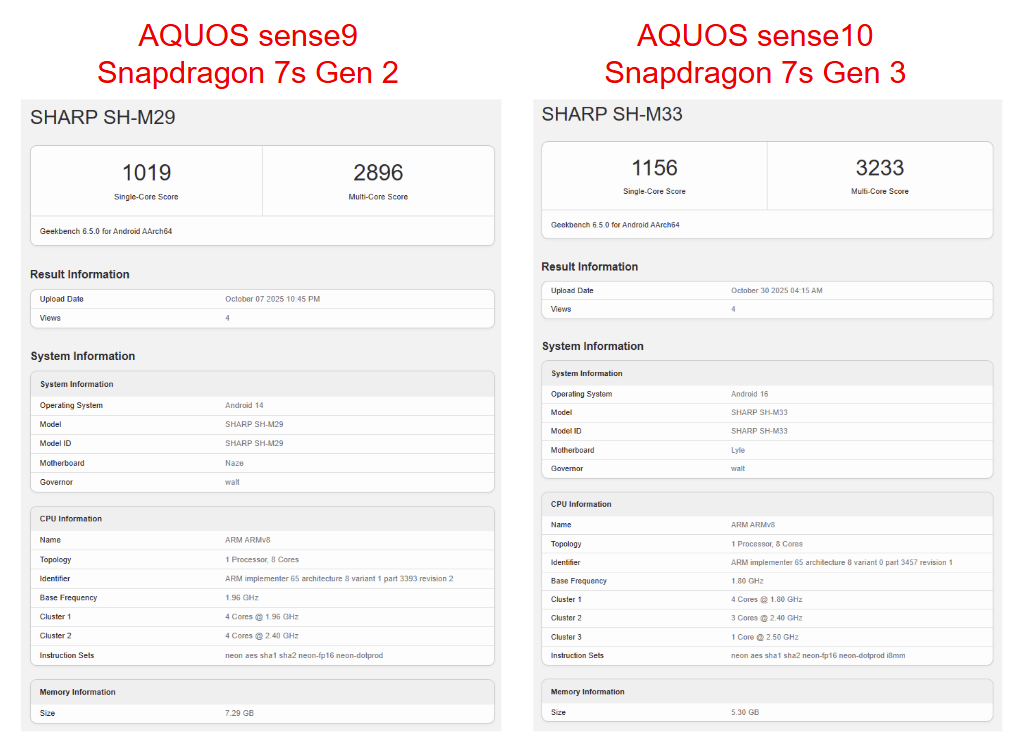
Task: Click the 2896 multi-core score
Action: click(378, 172)
